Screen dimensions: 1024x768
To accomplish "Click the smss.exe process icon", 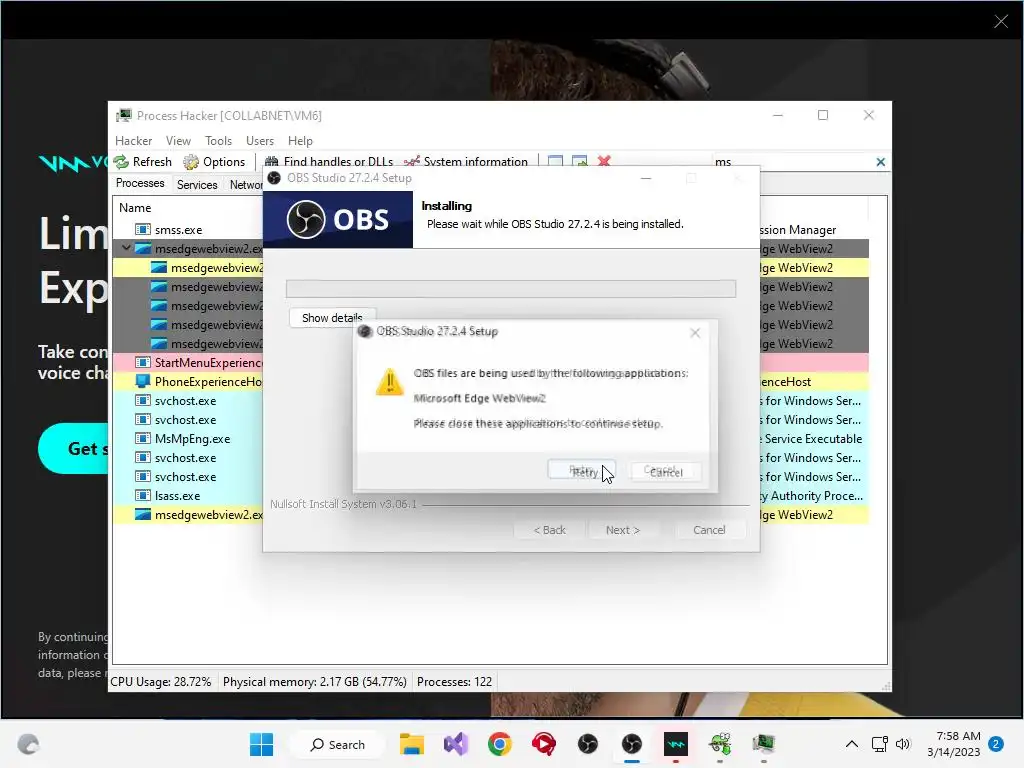I will tap(142, 229).
